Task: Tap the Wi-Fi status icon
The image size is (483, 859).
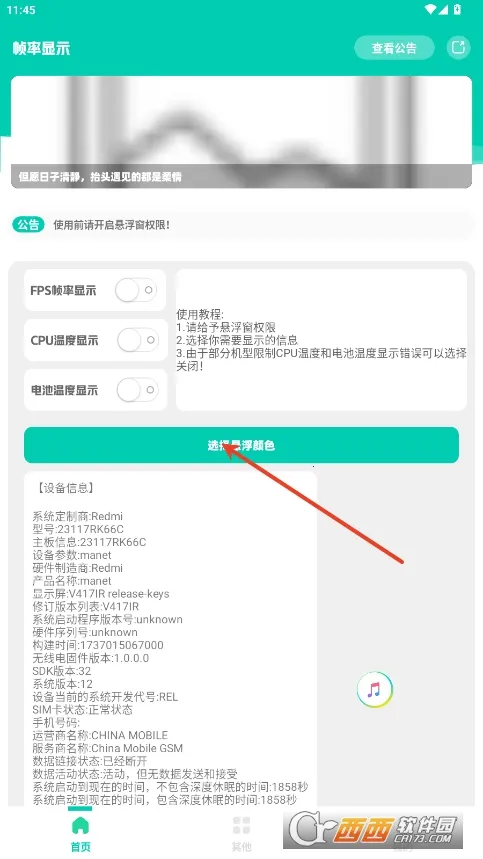Action: coord(430,9)
